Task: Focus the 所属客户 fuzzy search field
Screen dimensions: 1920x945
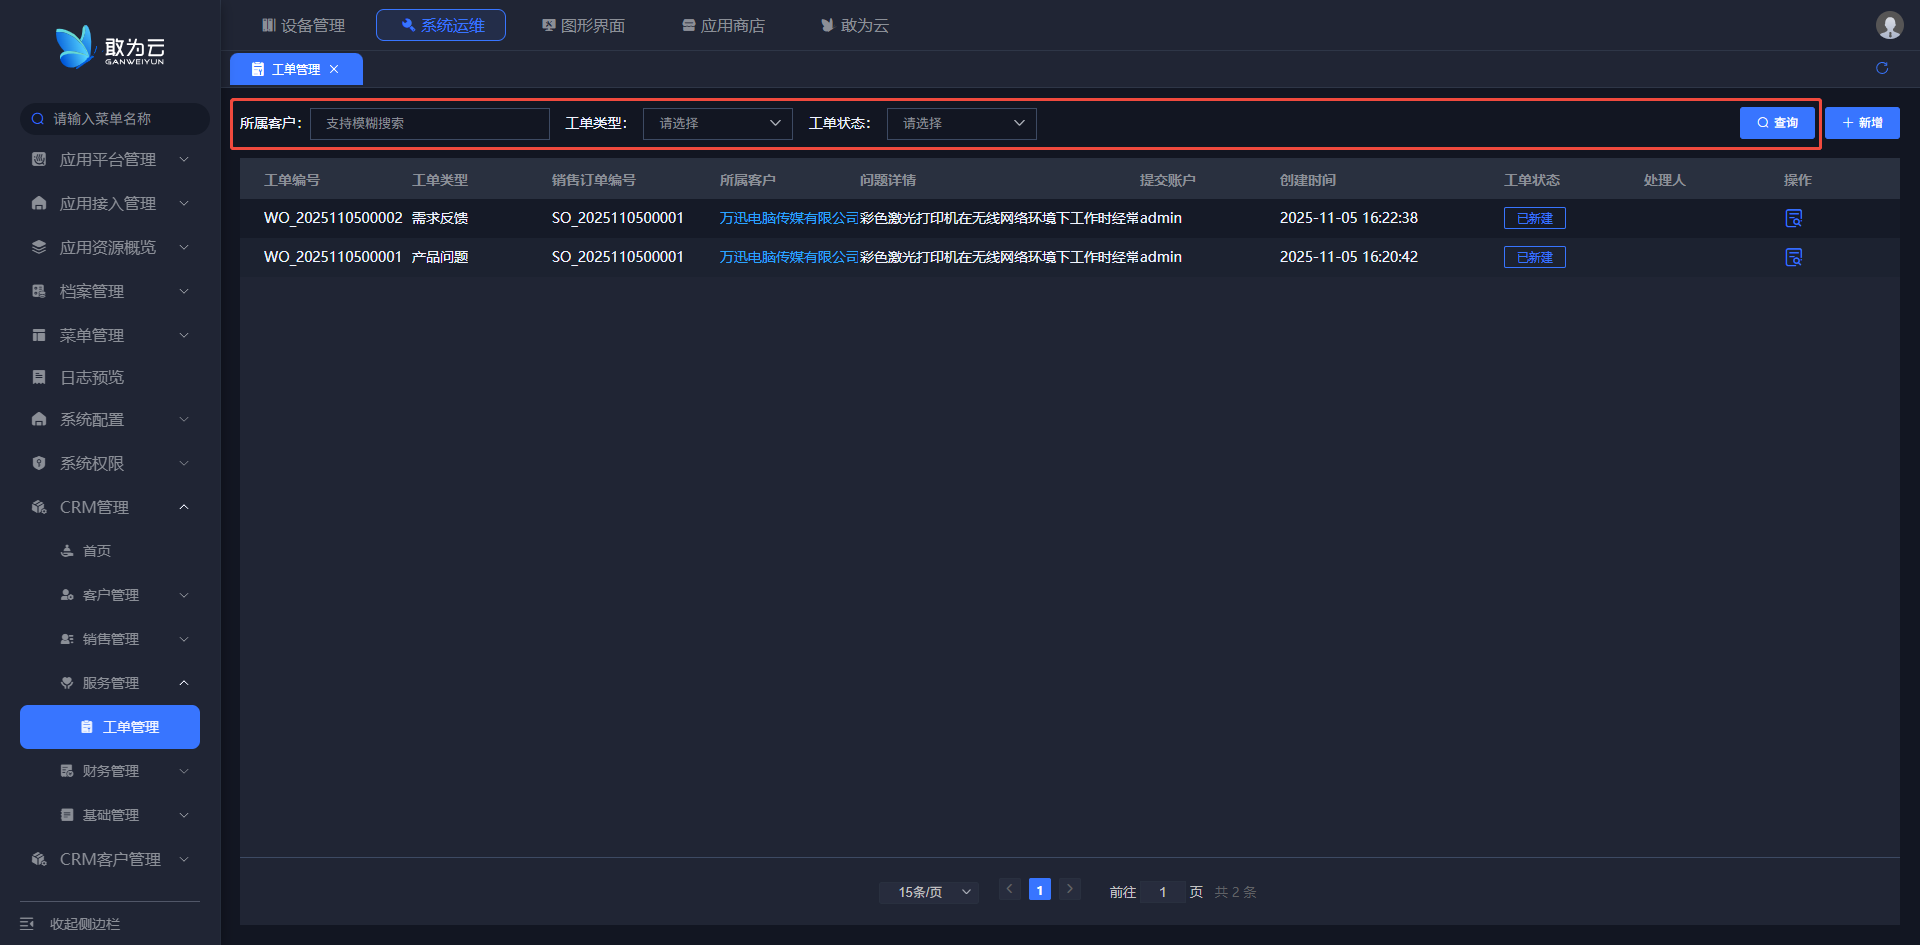Action: (x=430, y=123)
